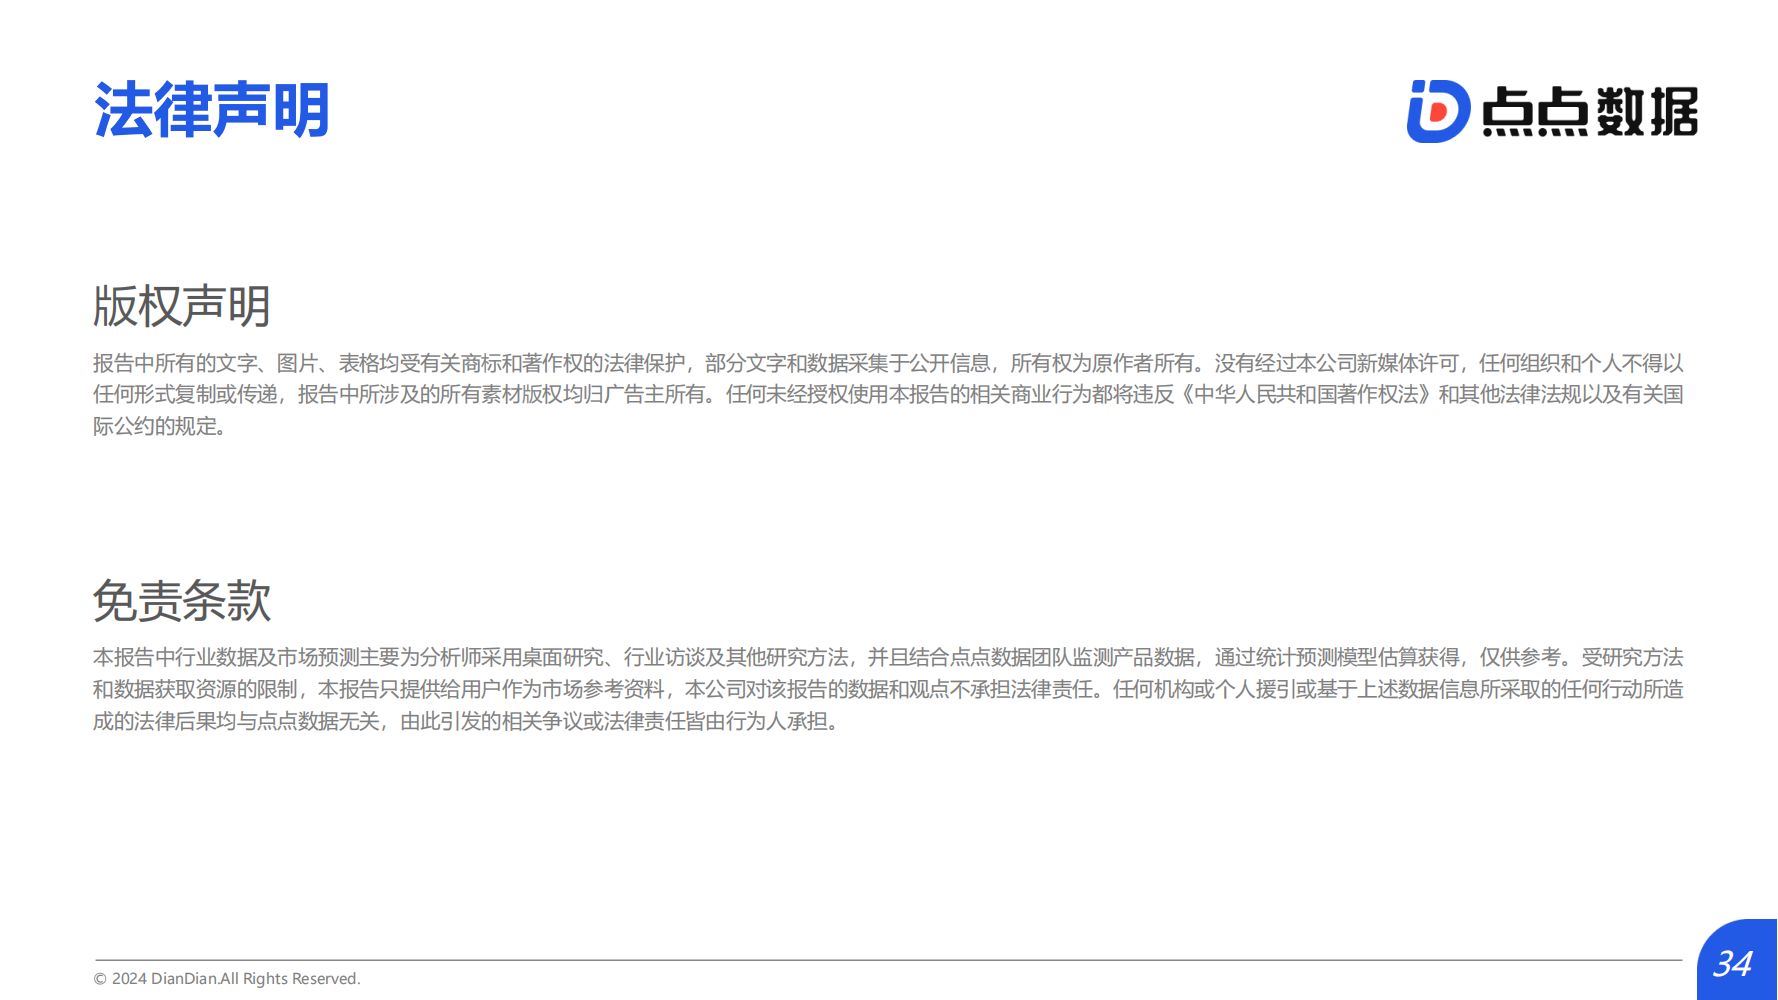1778x1000 pixels.
Task: Click the page number 34 badge
Action: [1737, 960]
